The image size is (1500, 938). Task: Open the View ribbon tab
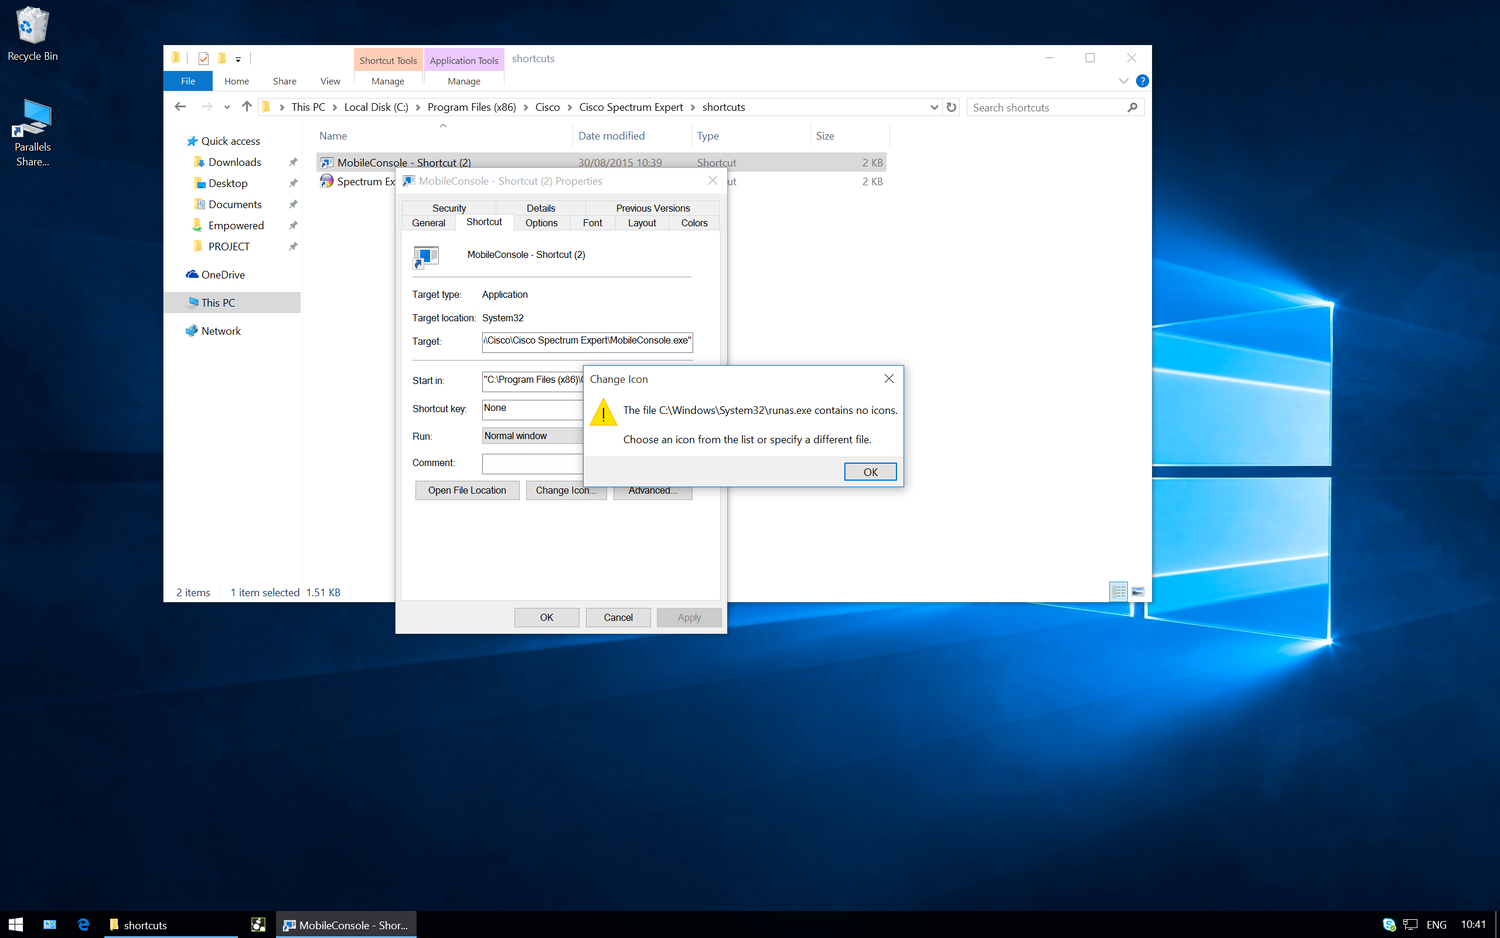pyautogui.click(x=330, y=81)
